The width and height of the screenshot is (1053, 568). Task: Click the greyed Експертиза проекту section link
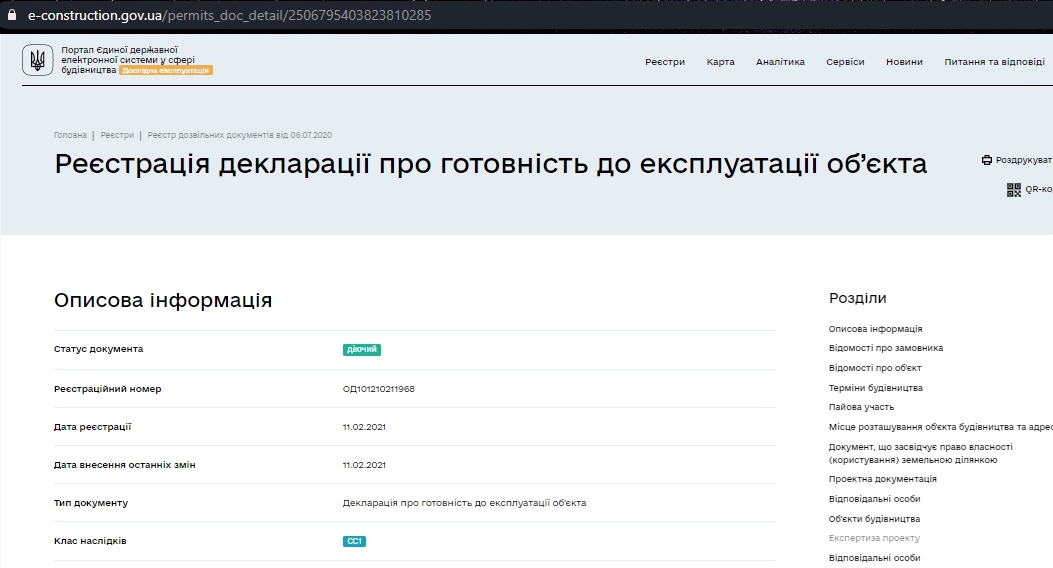[x=874, y=538]
